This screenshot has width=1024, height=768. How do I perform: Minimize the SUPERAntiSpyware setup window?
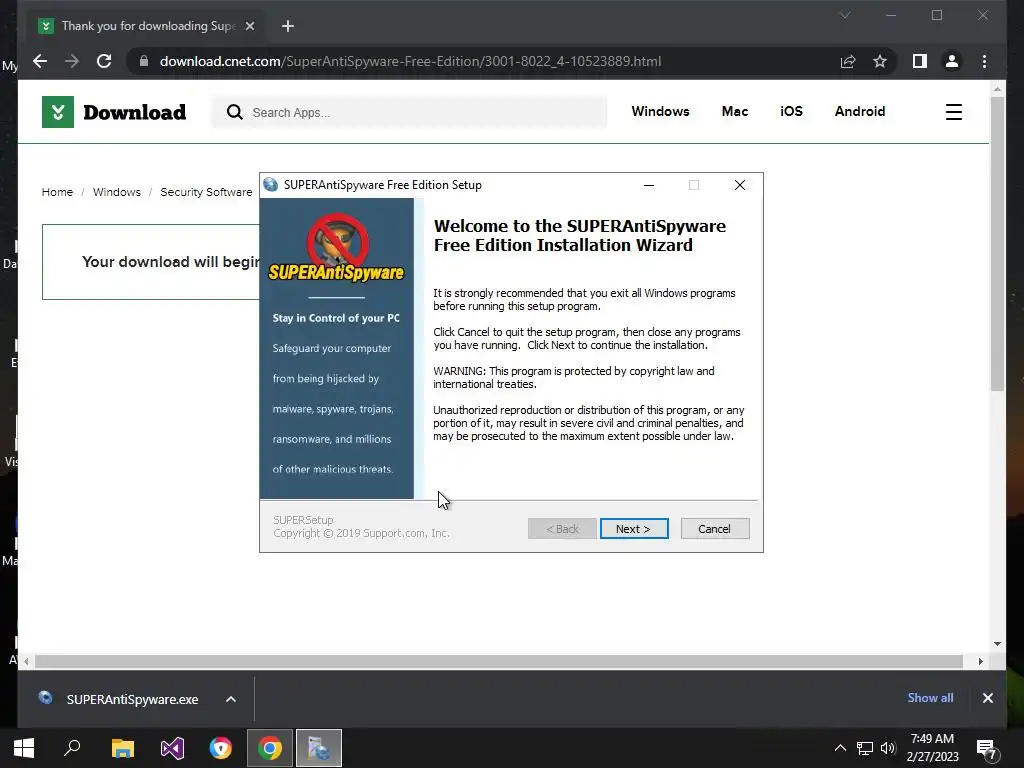coord(648,185)
